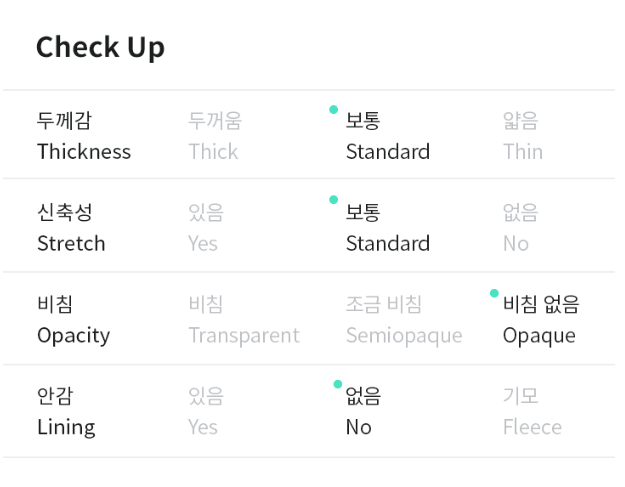Screen dimensions: 625x487
Task: Click the teal dot beside Stretch Standard
Action: pos(334,200)
